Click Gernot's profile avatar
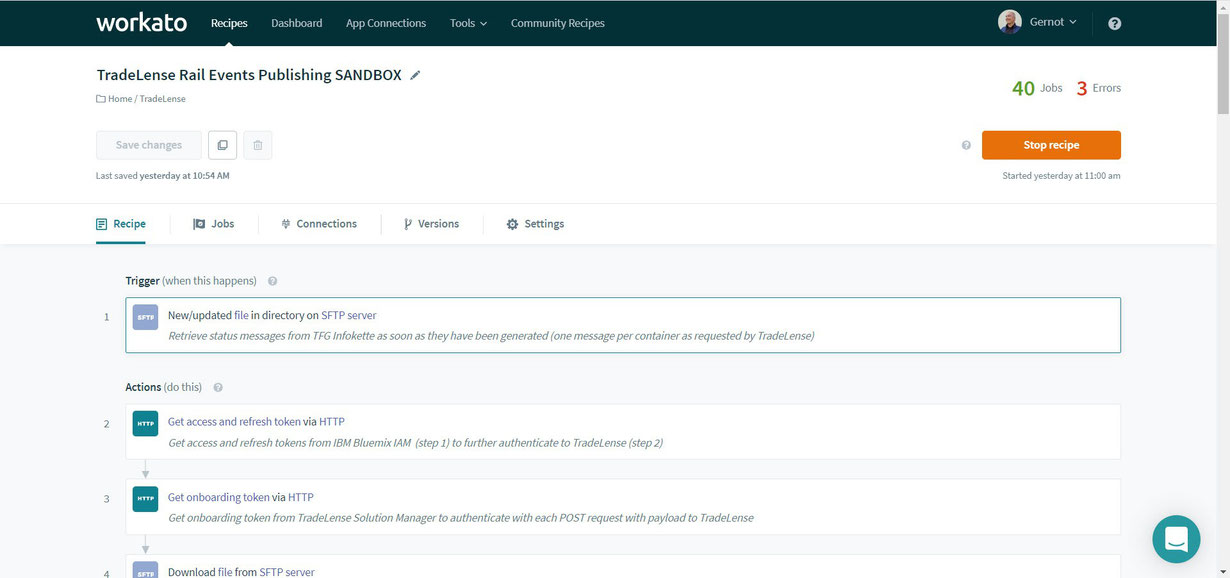The width and height of the screenshot is (1230, 578). 1009,22
